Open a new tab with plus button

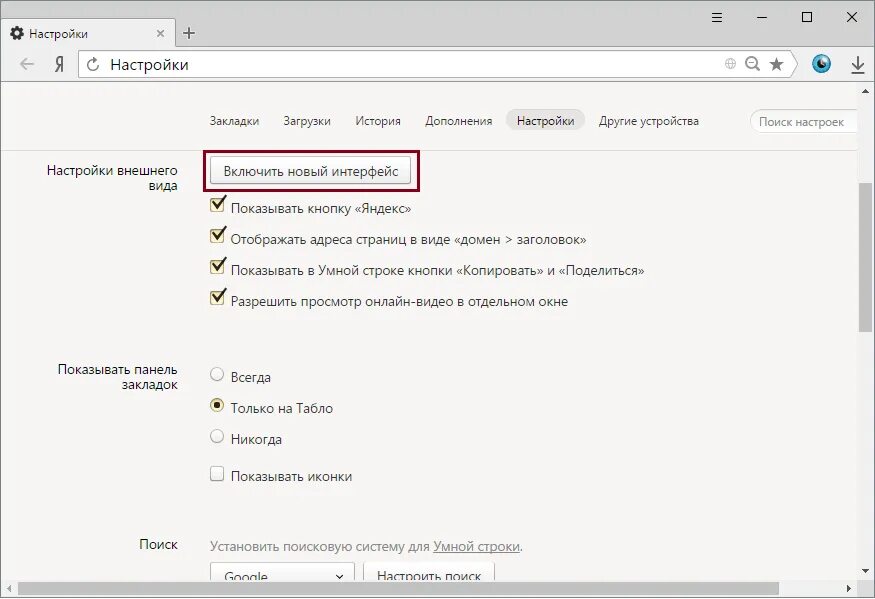coord(189,33)
